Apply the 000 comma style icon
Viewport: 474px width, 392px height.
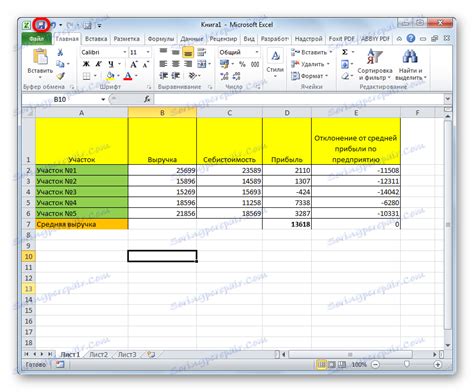pos(255,64)
